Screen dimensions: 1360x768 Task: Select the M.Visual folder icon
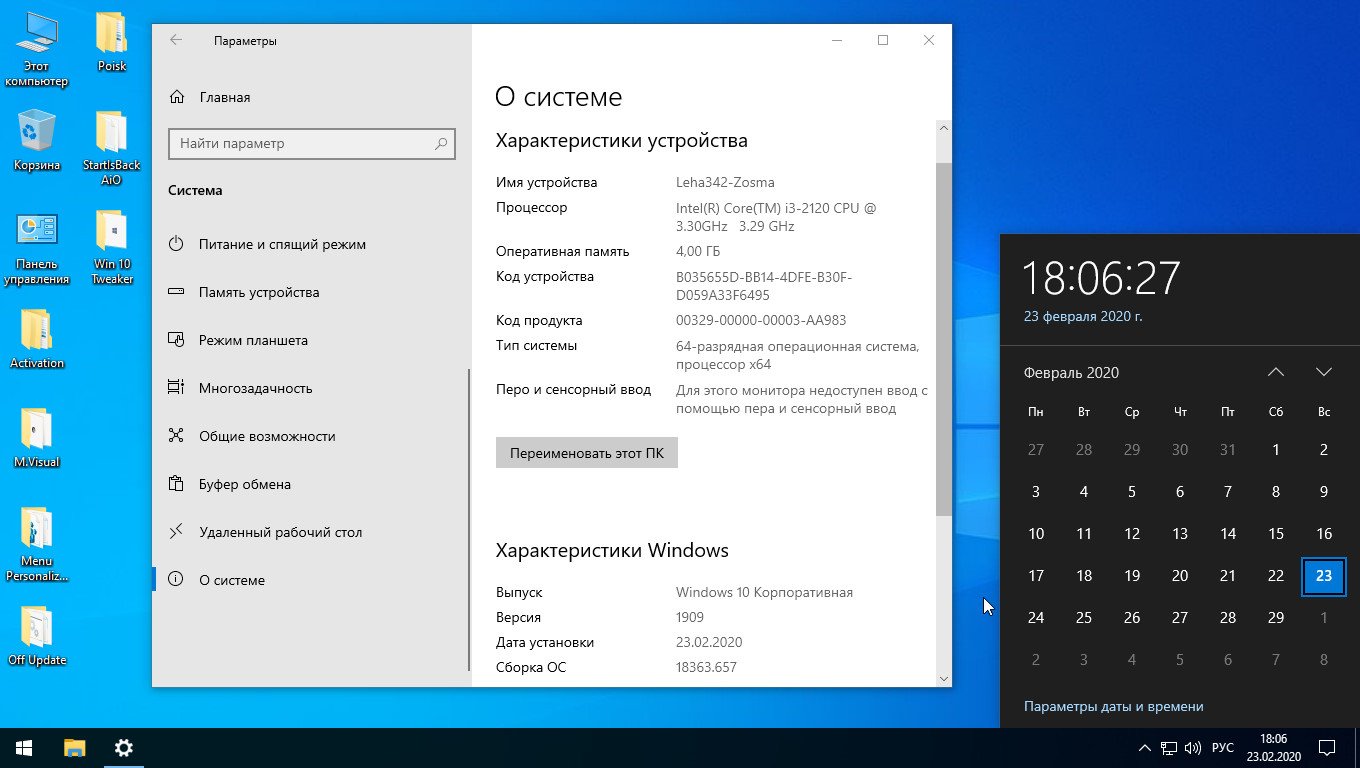(37, 438)
